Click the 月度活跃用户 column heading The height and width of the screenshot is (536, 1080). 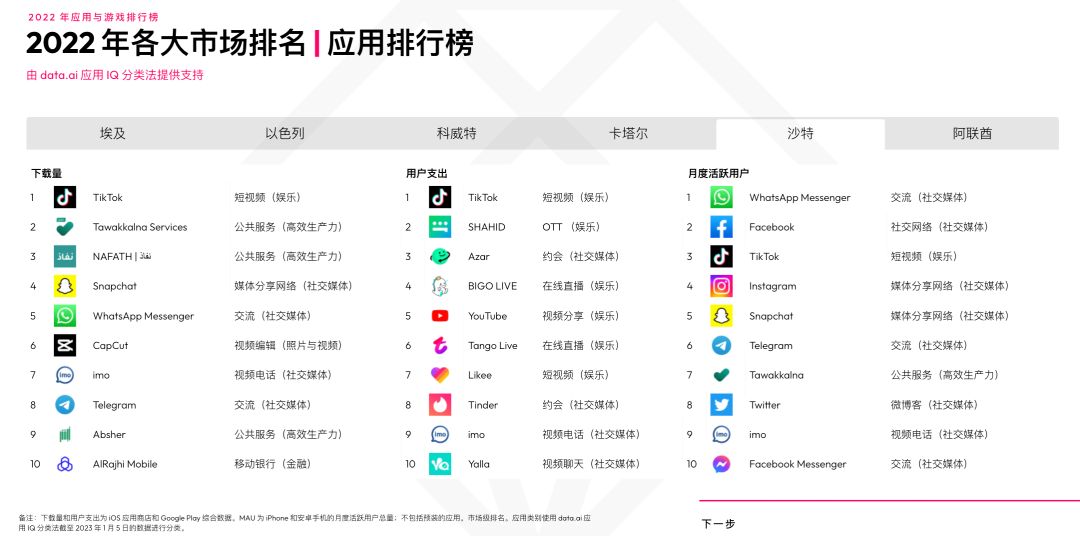[718, 174]
